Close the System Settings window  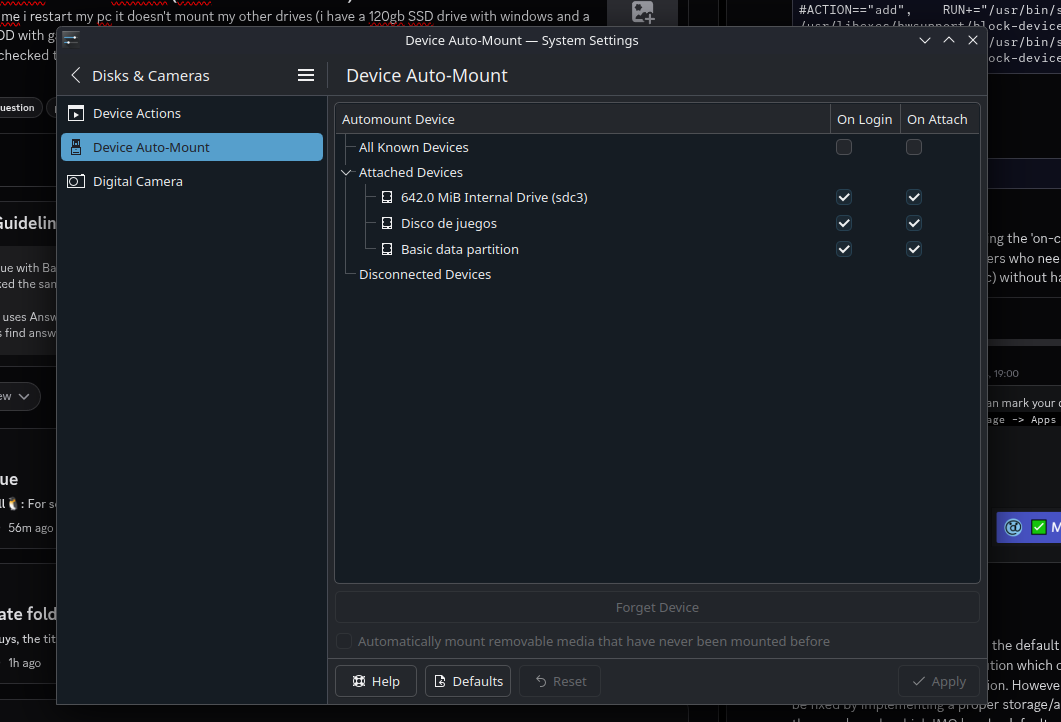tap(973, 41)
